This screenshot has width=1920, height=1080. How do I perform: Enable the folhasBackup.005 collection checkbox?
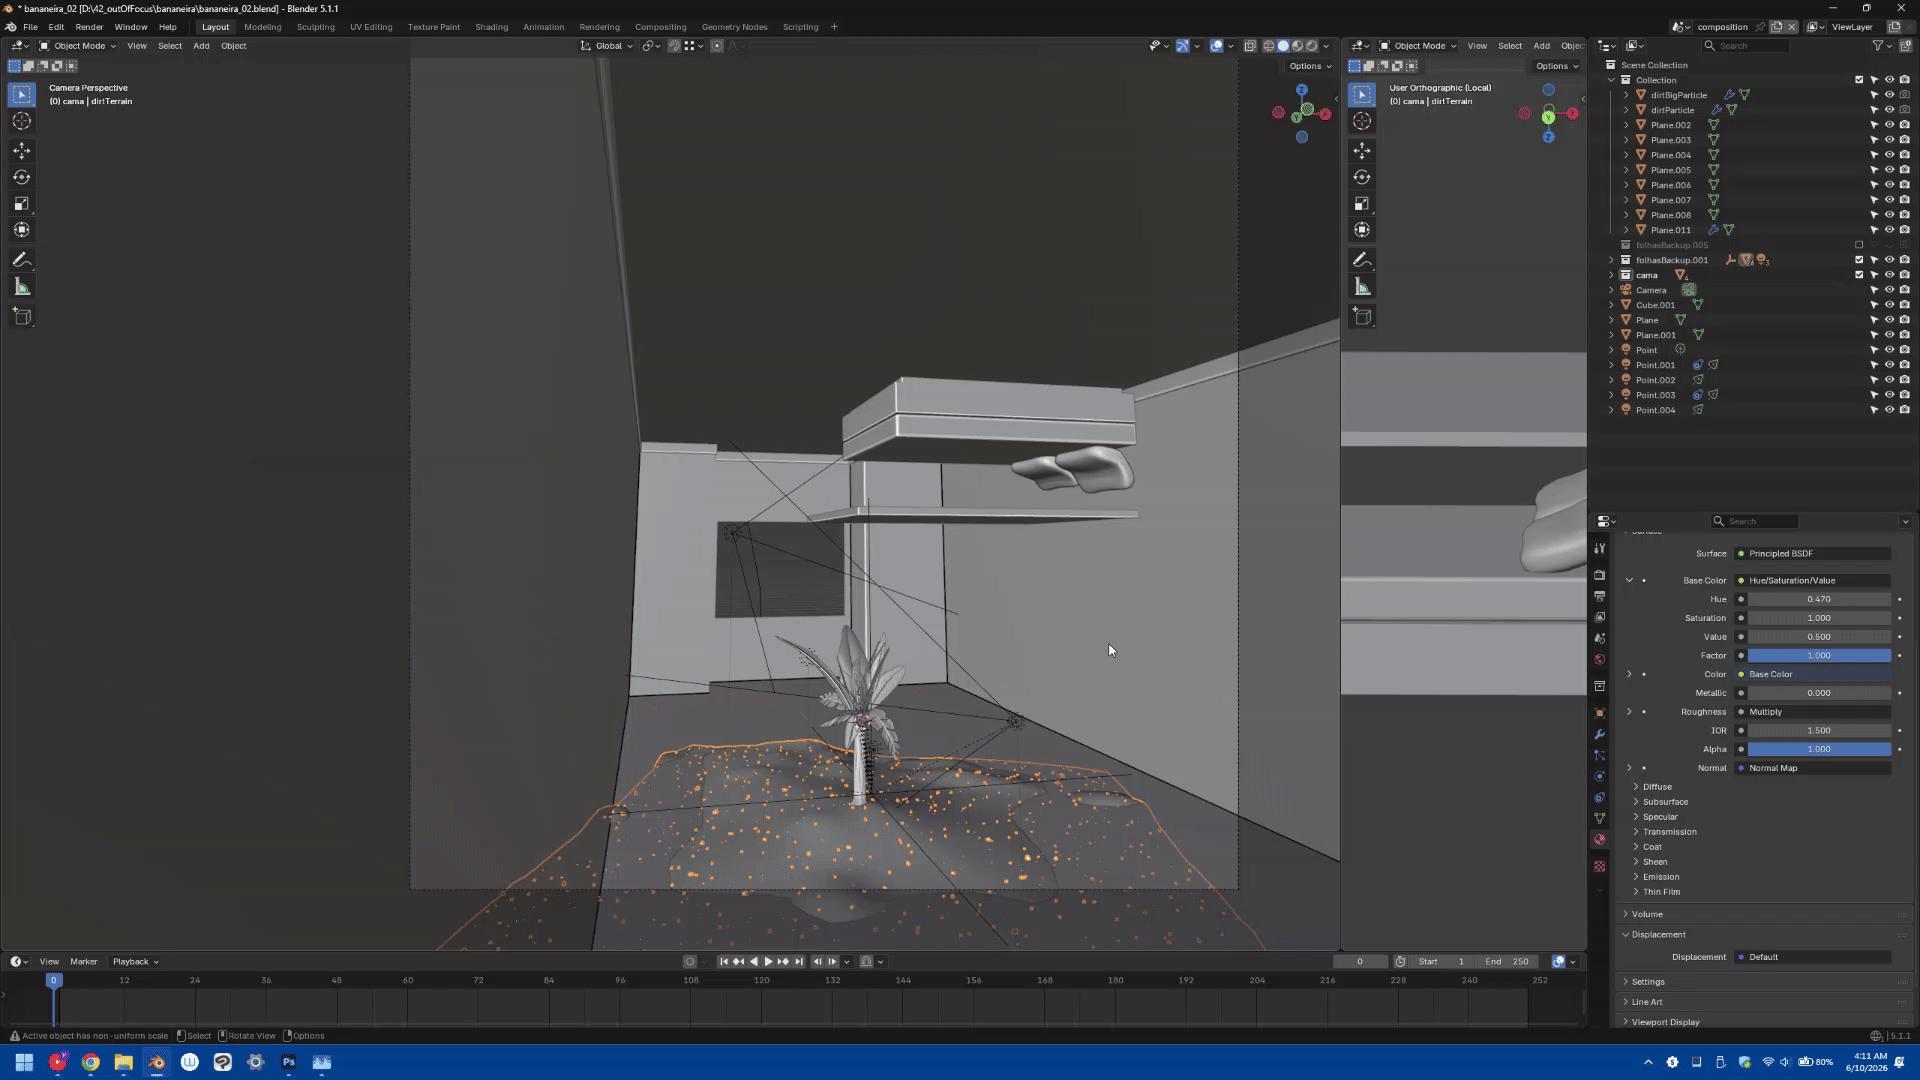point(1859,245)
